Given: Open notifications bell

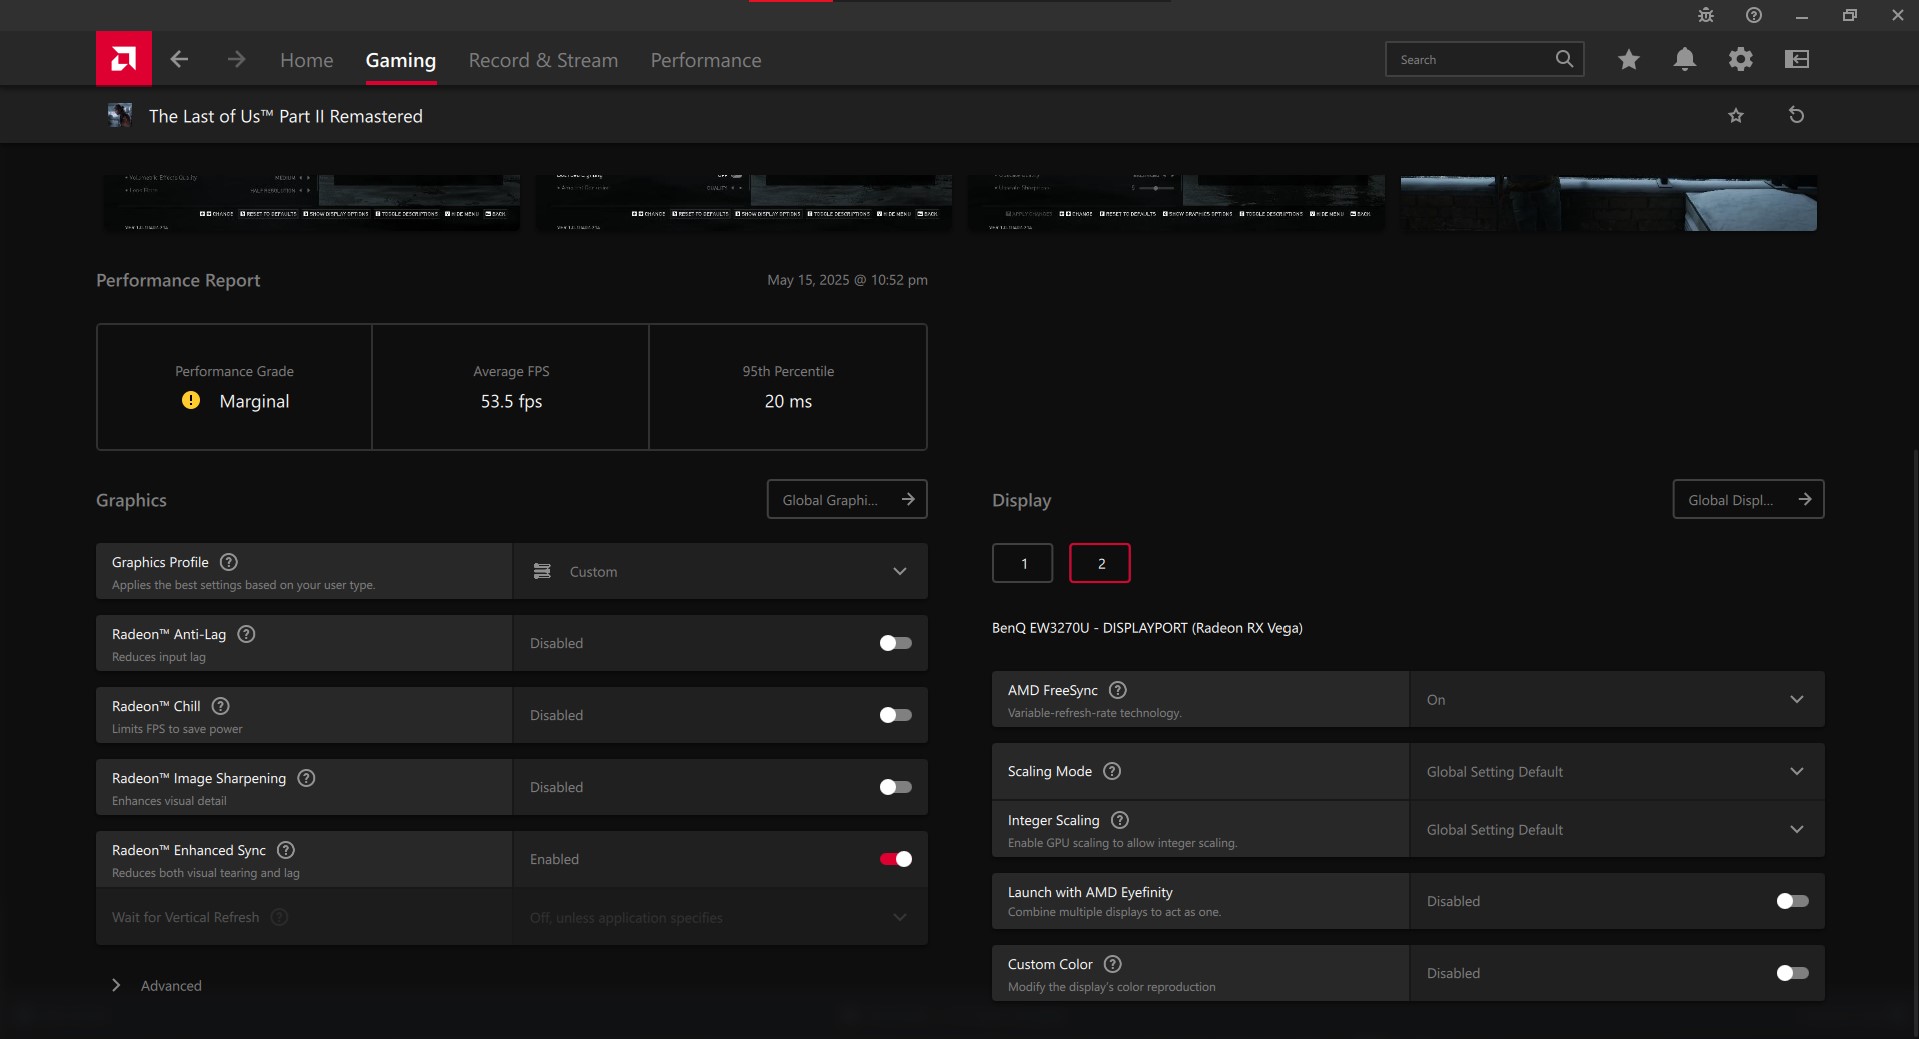Looking at the screenshot, I should click(x=1685, y=59).
